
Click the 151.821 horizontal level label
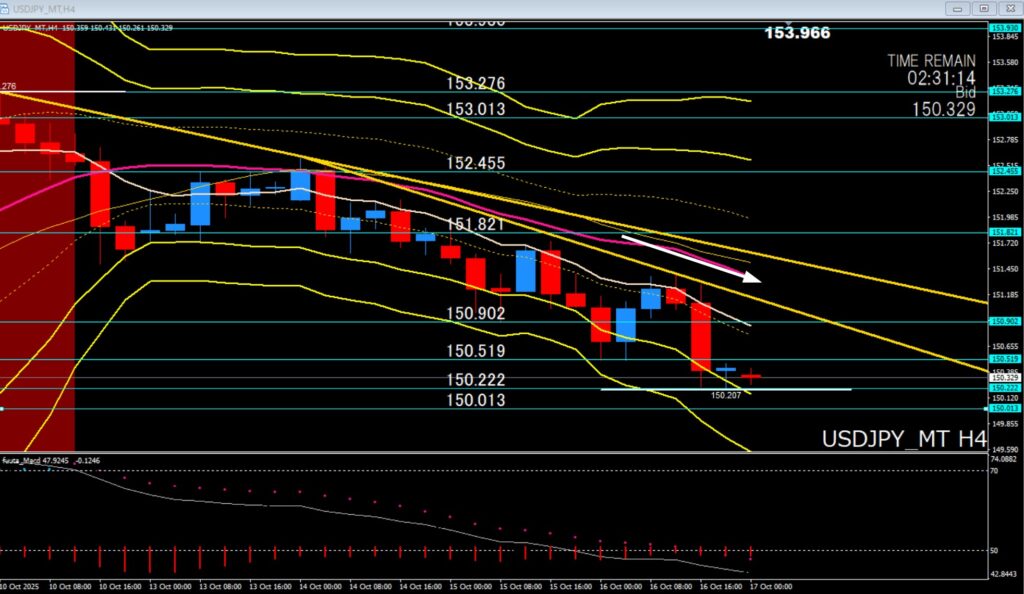476,224
